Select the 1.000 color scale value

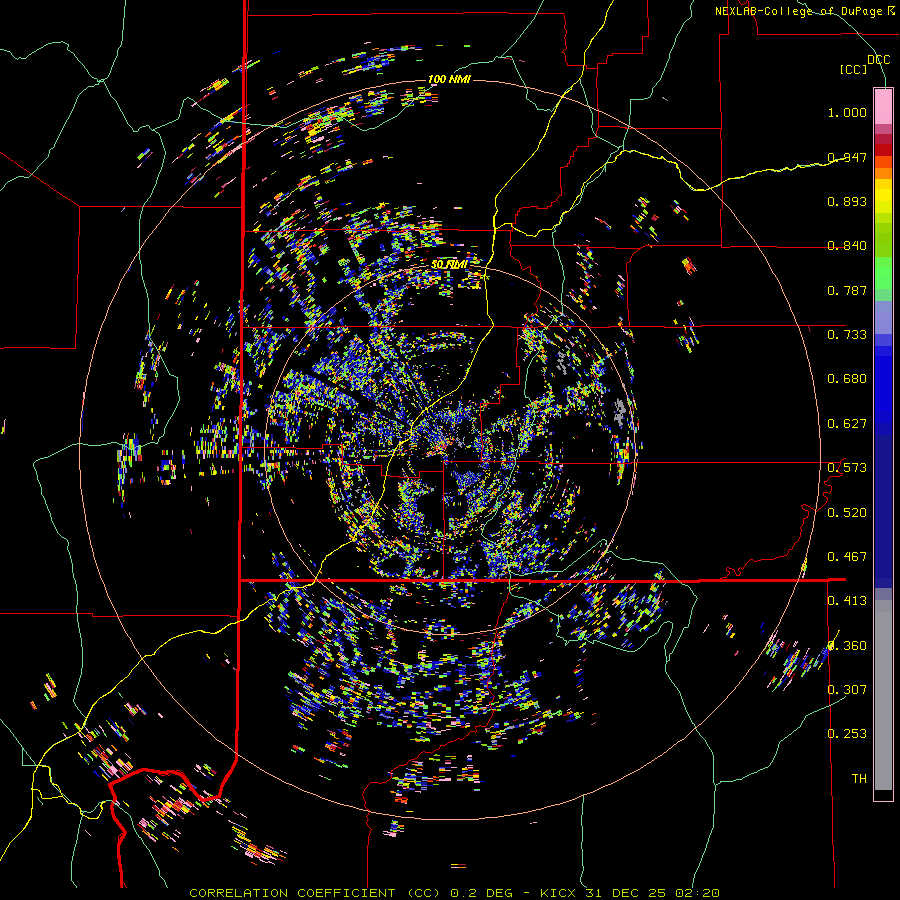point(847,112)
